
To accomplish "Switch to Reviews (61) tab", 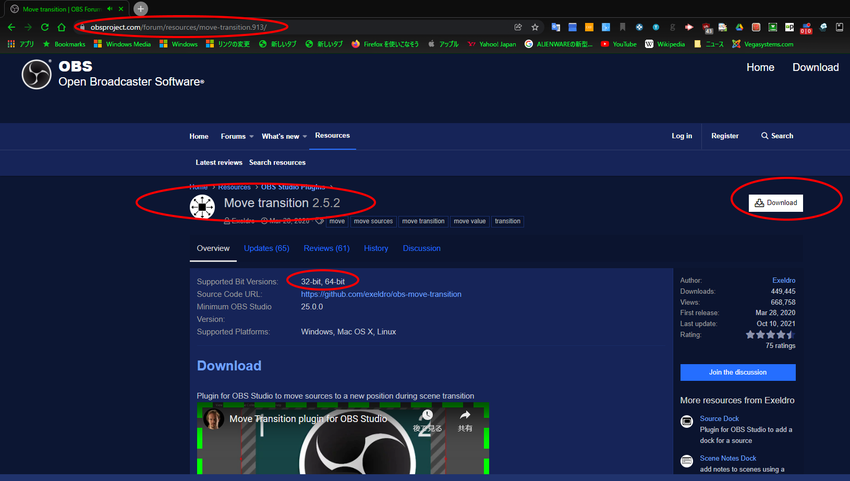I will [x=326, y=248].
